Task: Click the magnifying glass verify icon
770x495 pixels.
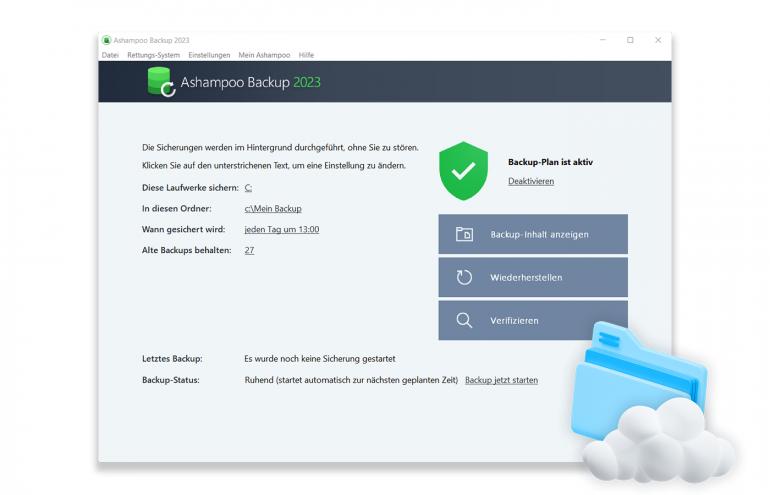Action: [464, 320]
